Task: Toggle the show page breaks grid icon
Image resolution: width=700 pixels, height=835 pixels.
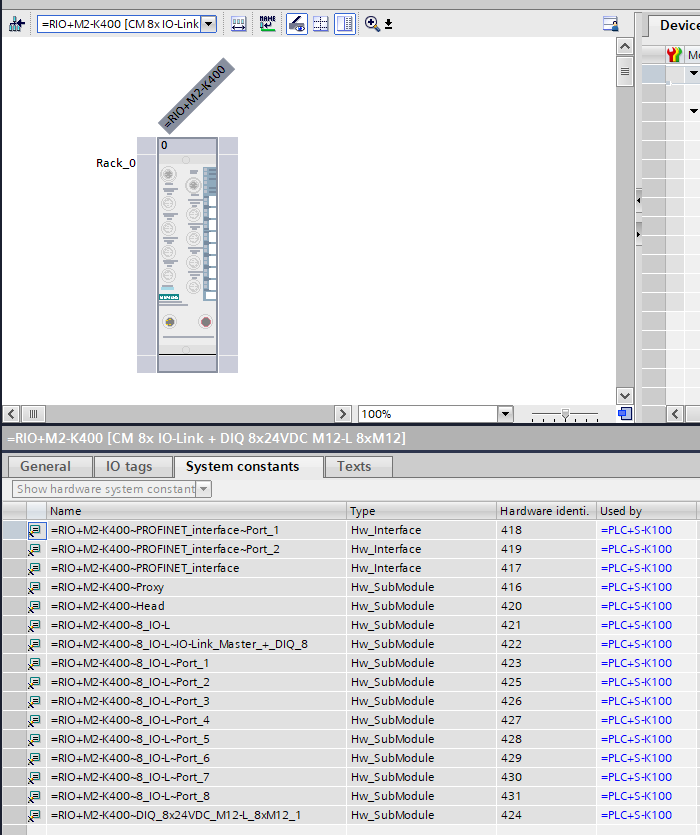Action: click(x=321, y=24)
